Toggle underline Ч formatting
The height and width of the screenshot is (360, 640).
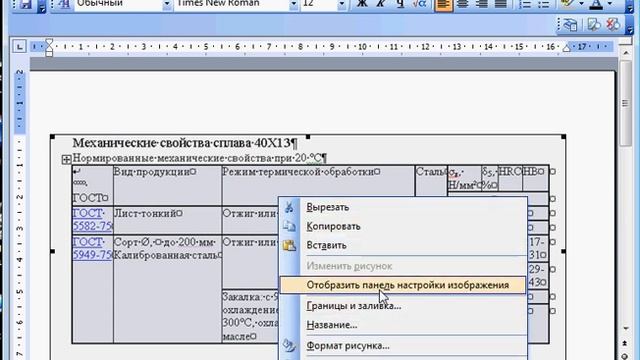pyautogui.click(x=400, y=4)
